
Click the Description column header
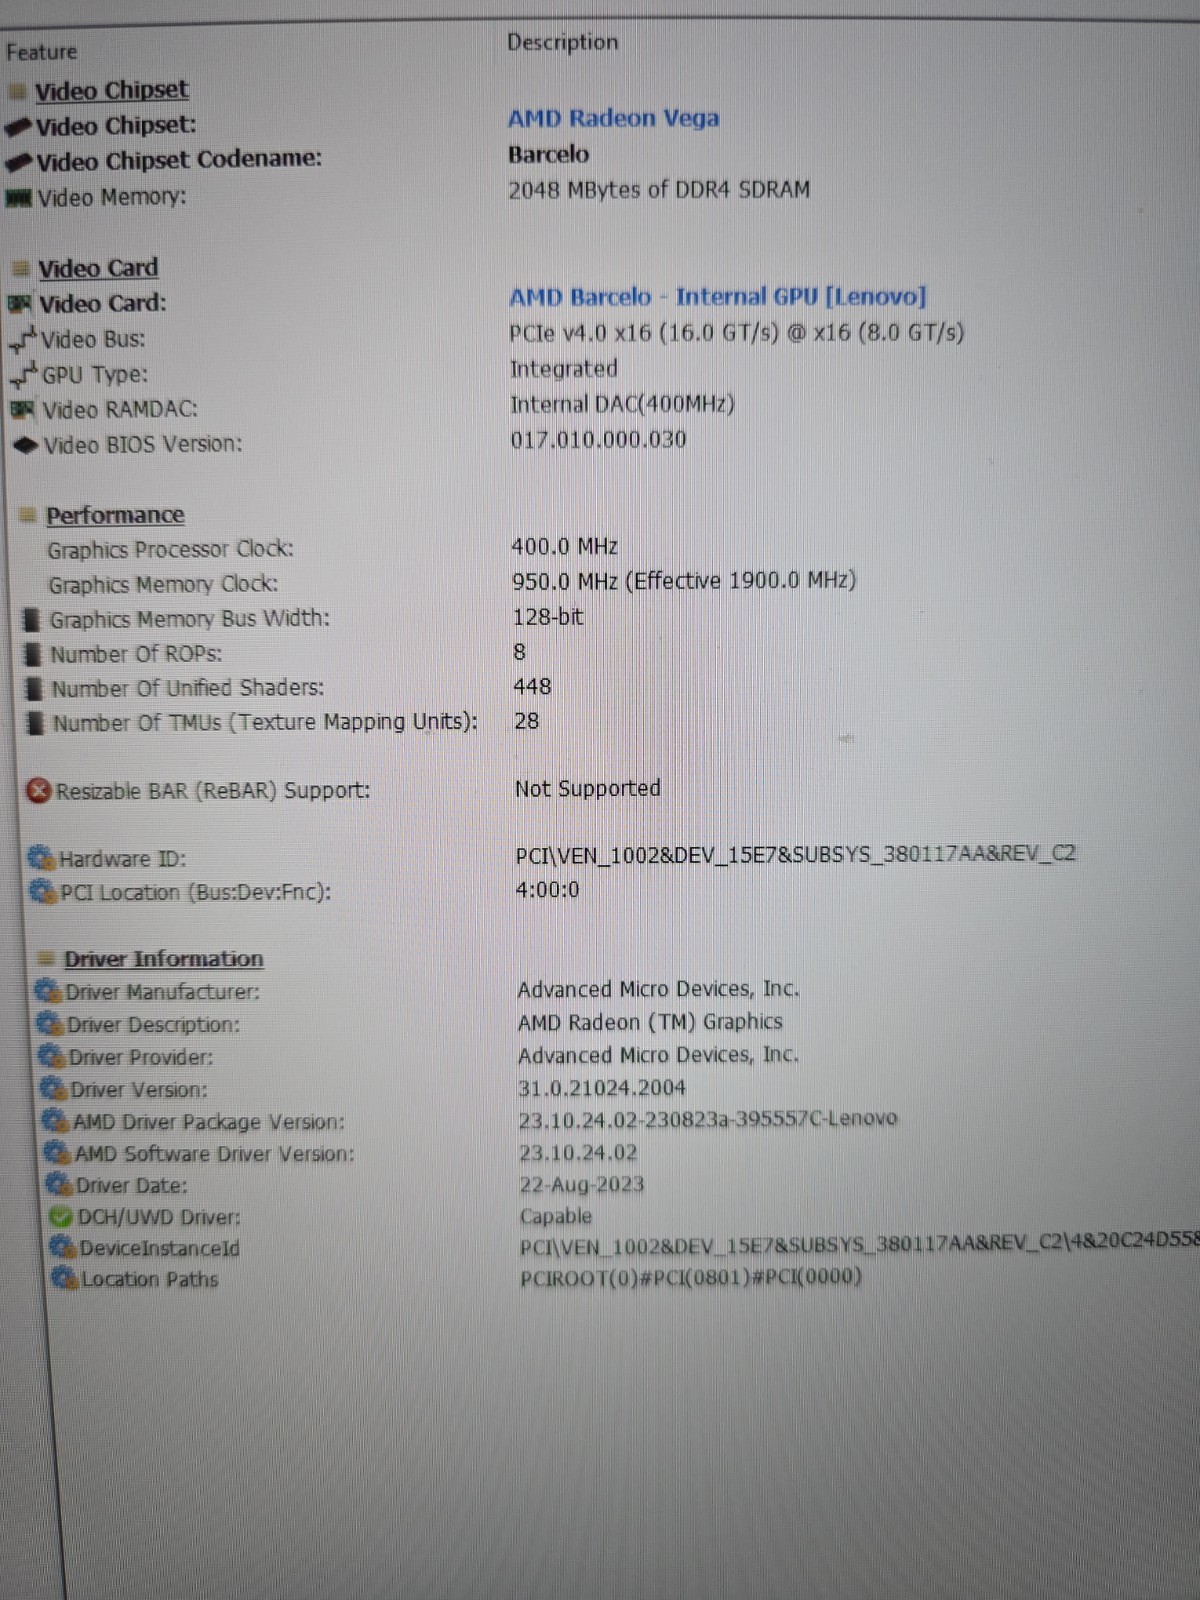point(562,42)
